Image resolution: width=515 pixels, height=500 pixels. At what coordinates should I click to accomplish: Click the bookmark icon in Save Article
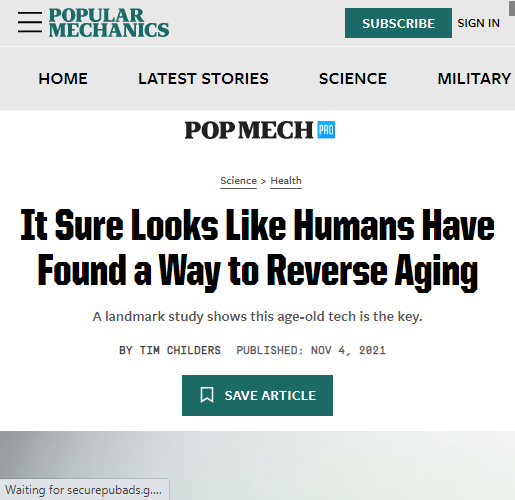tap(207, 395)
